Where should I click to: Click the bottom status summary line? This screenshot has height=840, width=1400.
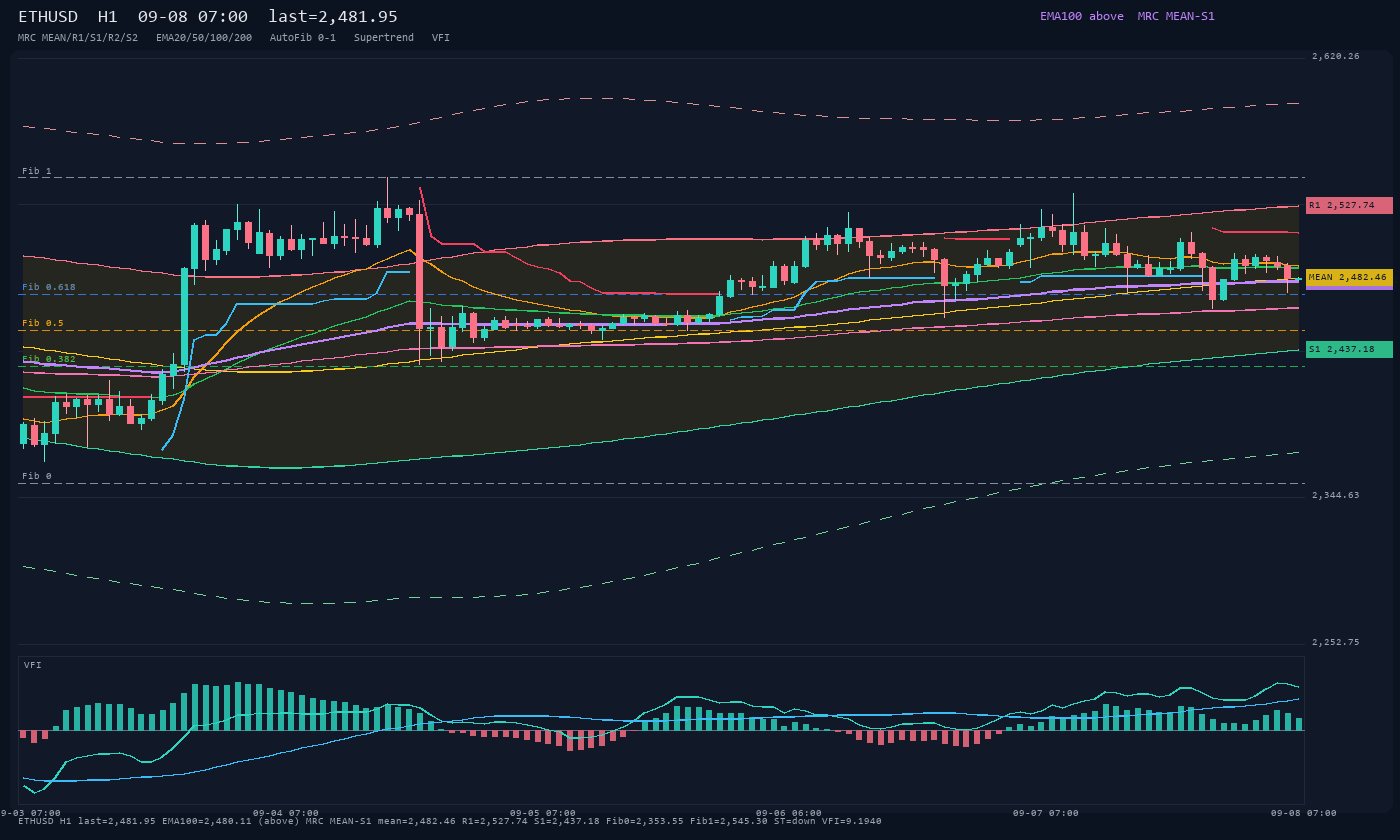tap(450, 821)
